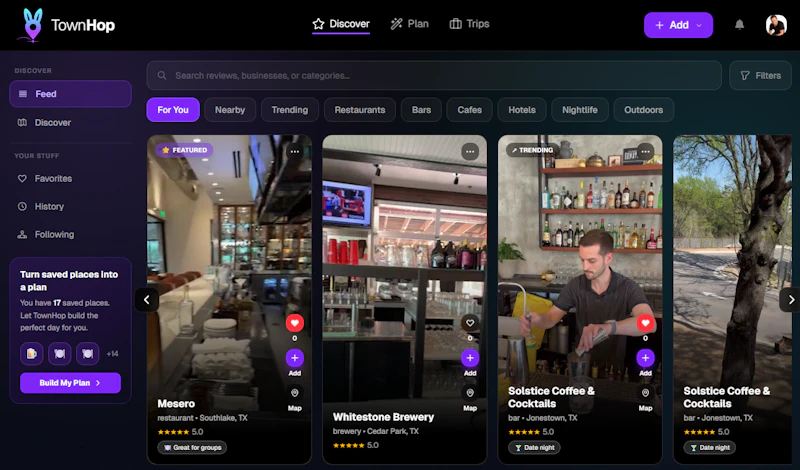800x470 pixels.
Task: Click the Mesero 5.0 star rating
Action: point(180,432)
